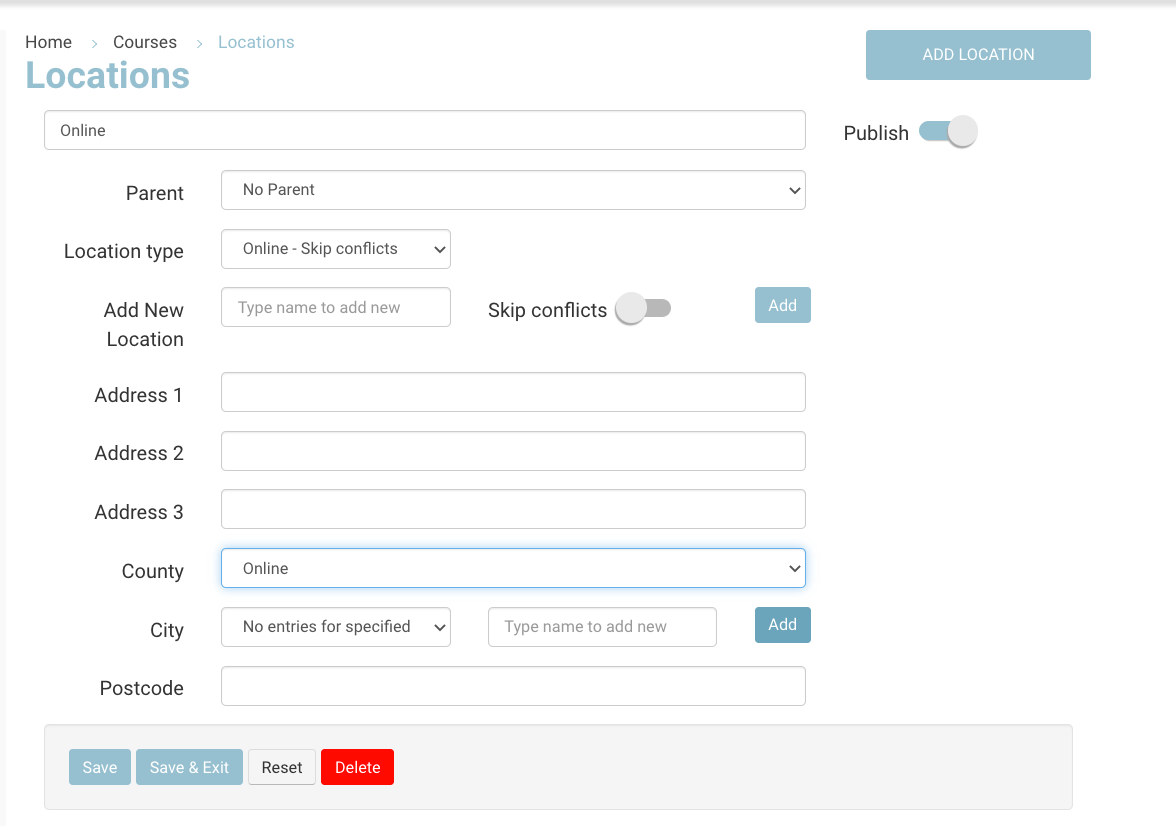Image resolution: width=1176 pixels, height=826 pixels.
Task: Click Add button beside Skip conflicts
Action: coord(782,306)
